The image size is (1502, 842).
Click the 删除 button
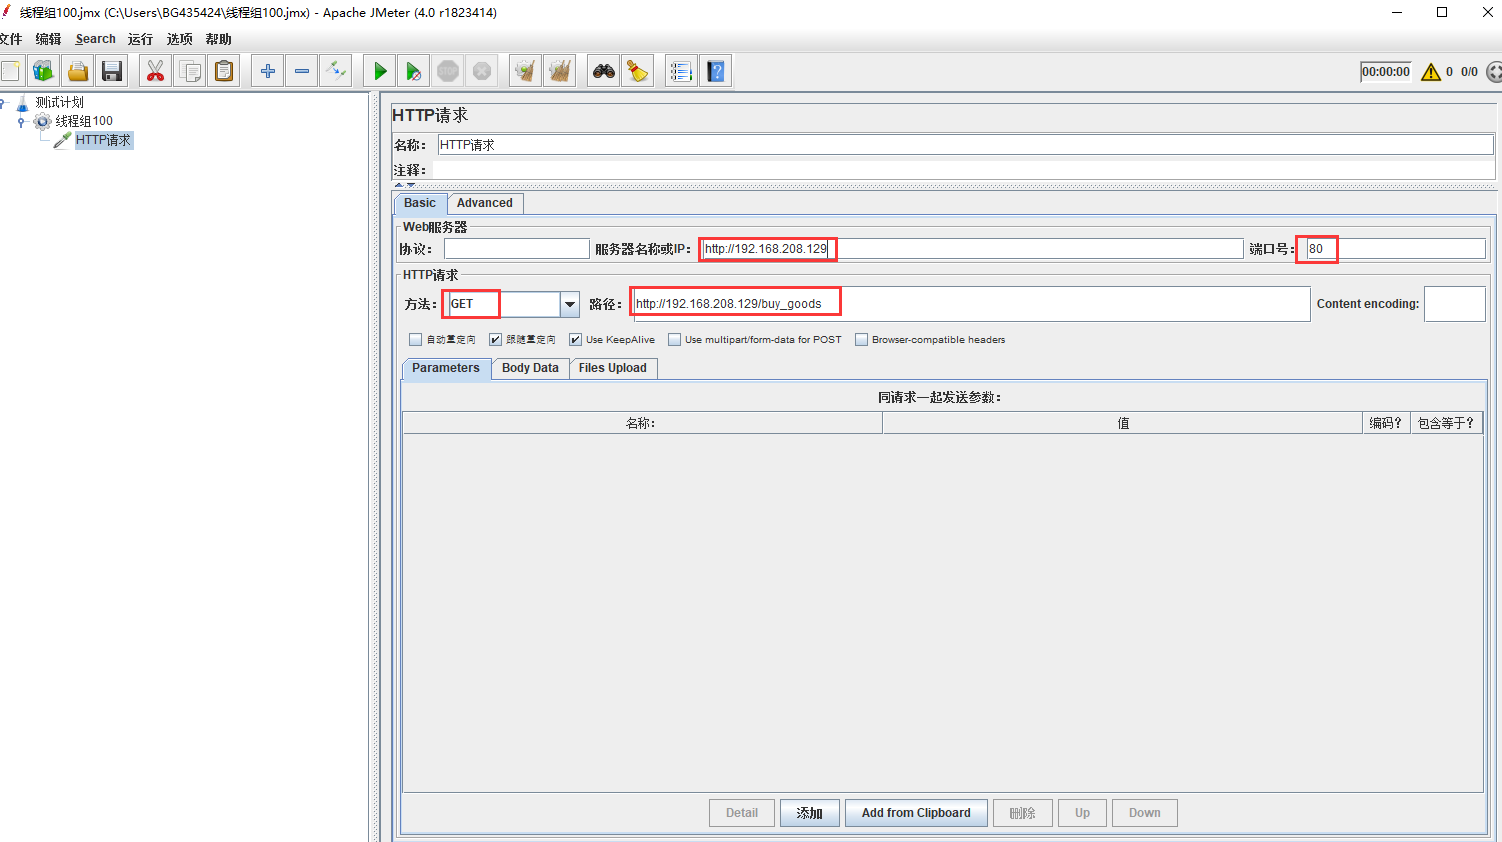[1022, 813]
